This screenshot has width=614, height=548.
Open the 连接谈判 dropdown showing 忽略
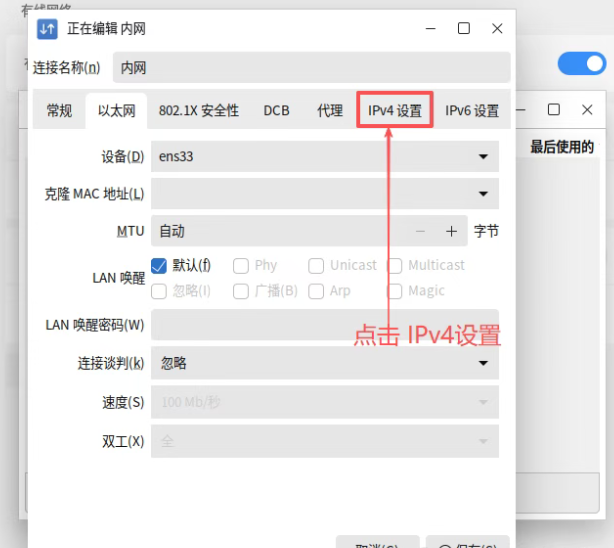[x=324, y=363]
